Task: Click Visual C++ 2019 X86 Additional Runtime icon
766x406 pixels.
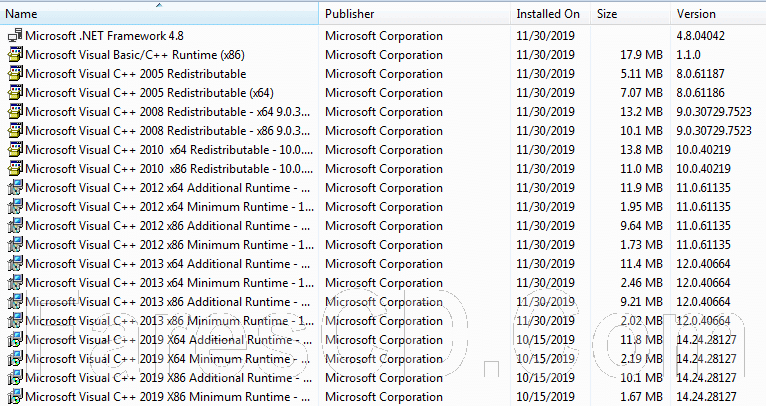Action: (15, 378)
